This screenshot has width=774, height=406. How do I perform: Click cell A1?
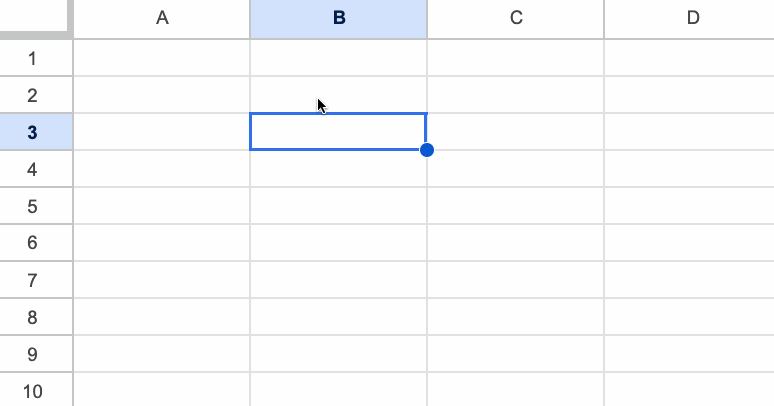[x=162, y=58]
